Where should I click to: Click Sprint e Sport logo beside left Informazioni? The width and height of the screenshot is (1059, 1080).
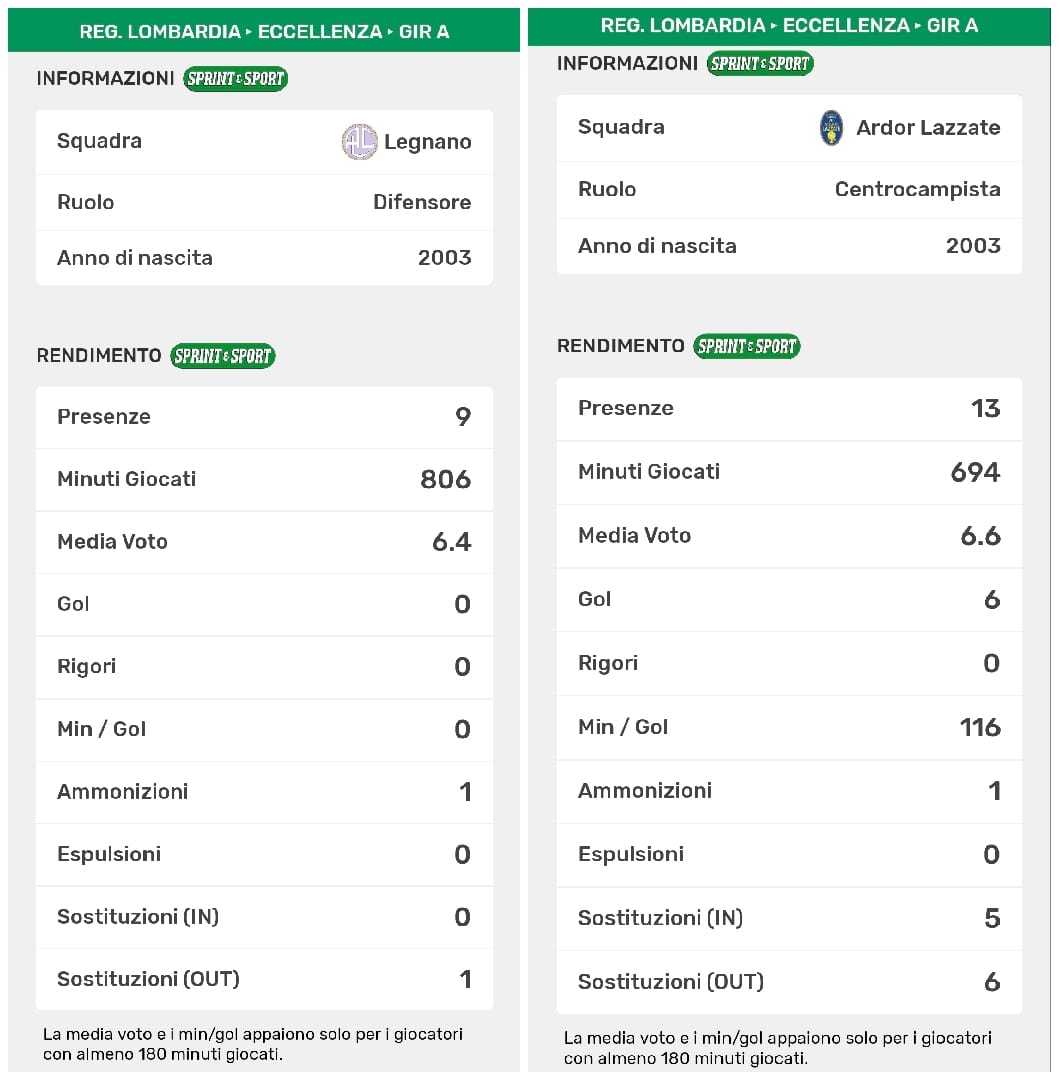coord(235,79)
